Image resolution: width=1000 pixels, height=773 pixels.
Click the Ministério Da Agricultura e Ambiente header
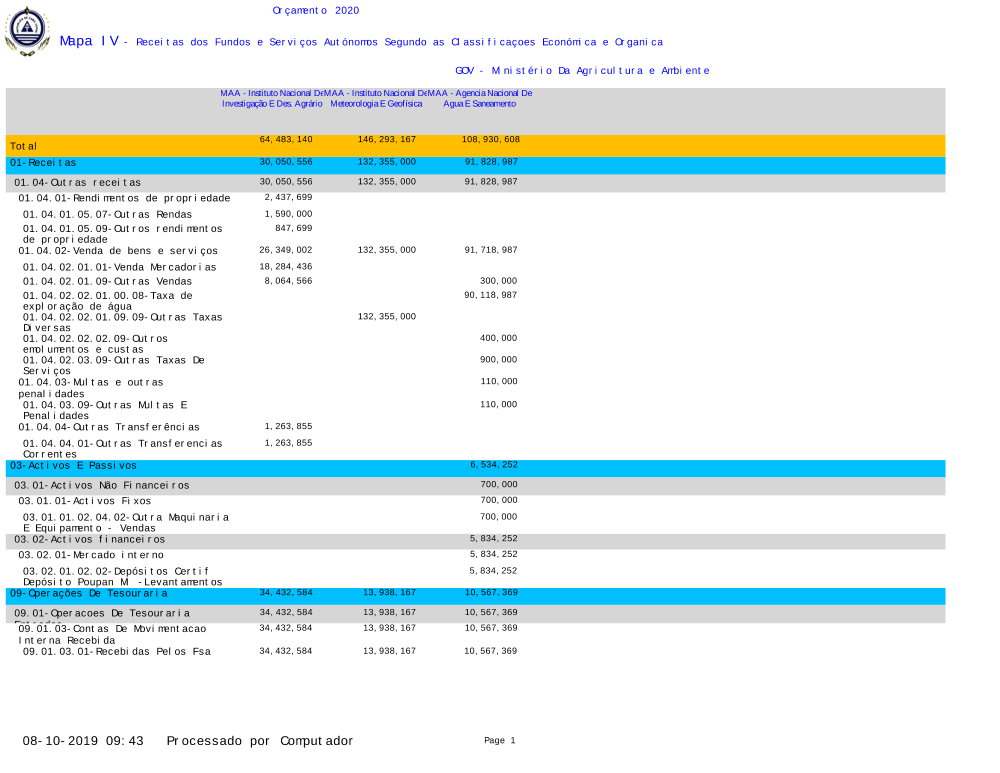pos(582,71)
